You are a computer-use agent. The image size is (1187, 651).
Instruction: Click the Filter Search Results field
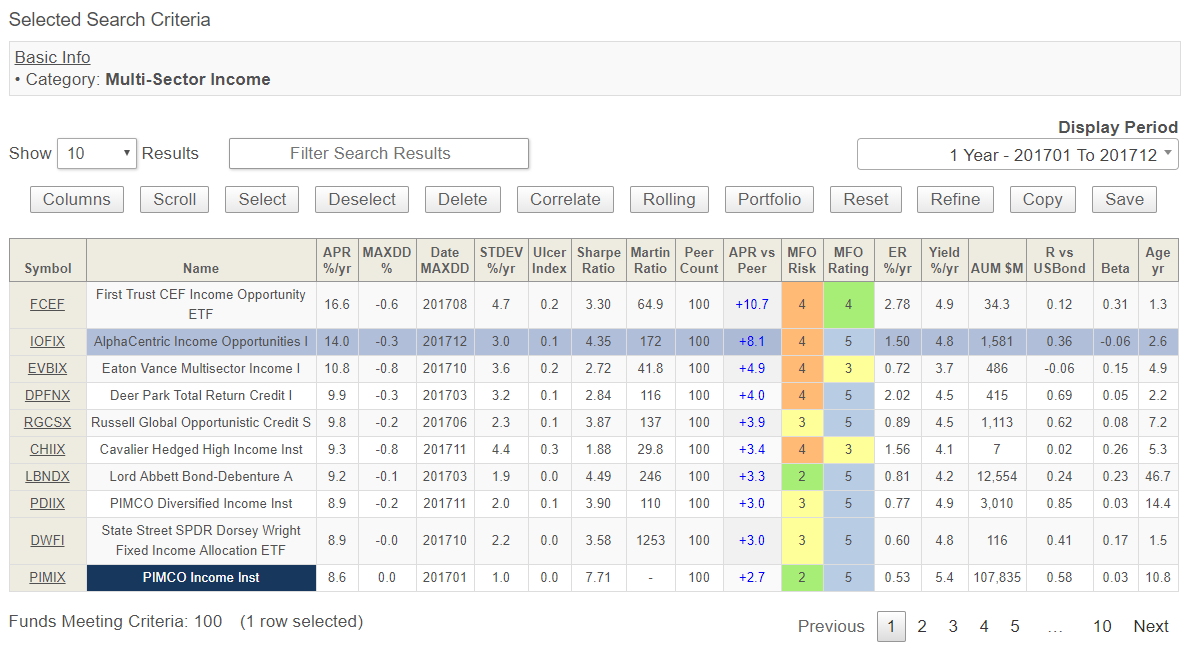[378, 153]
